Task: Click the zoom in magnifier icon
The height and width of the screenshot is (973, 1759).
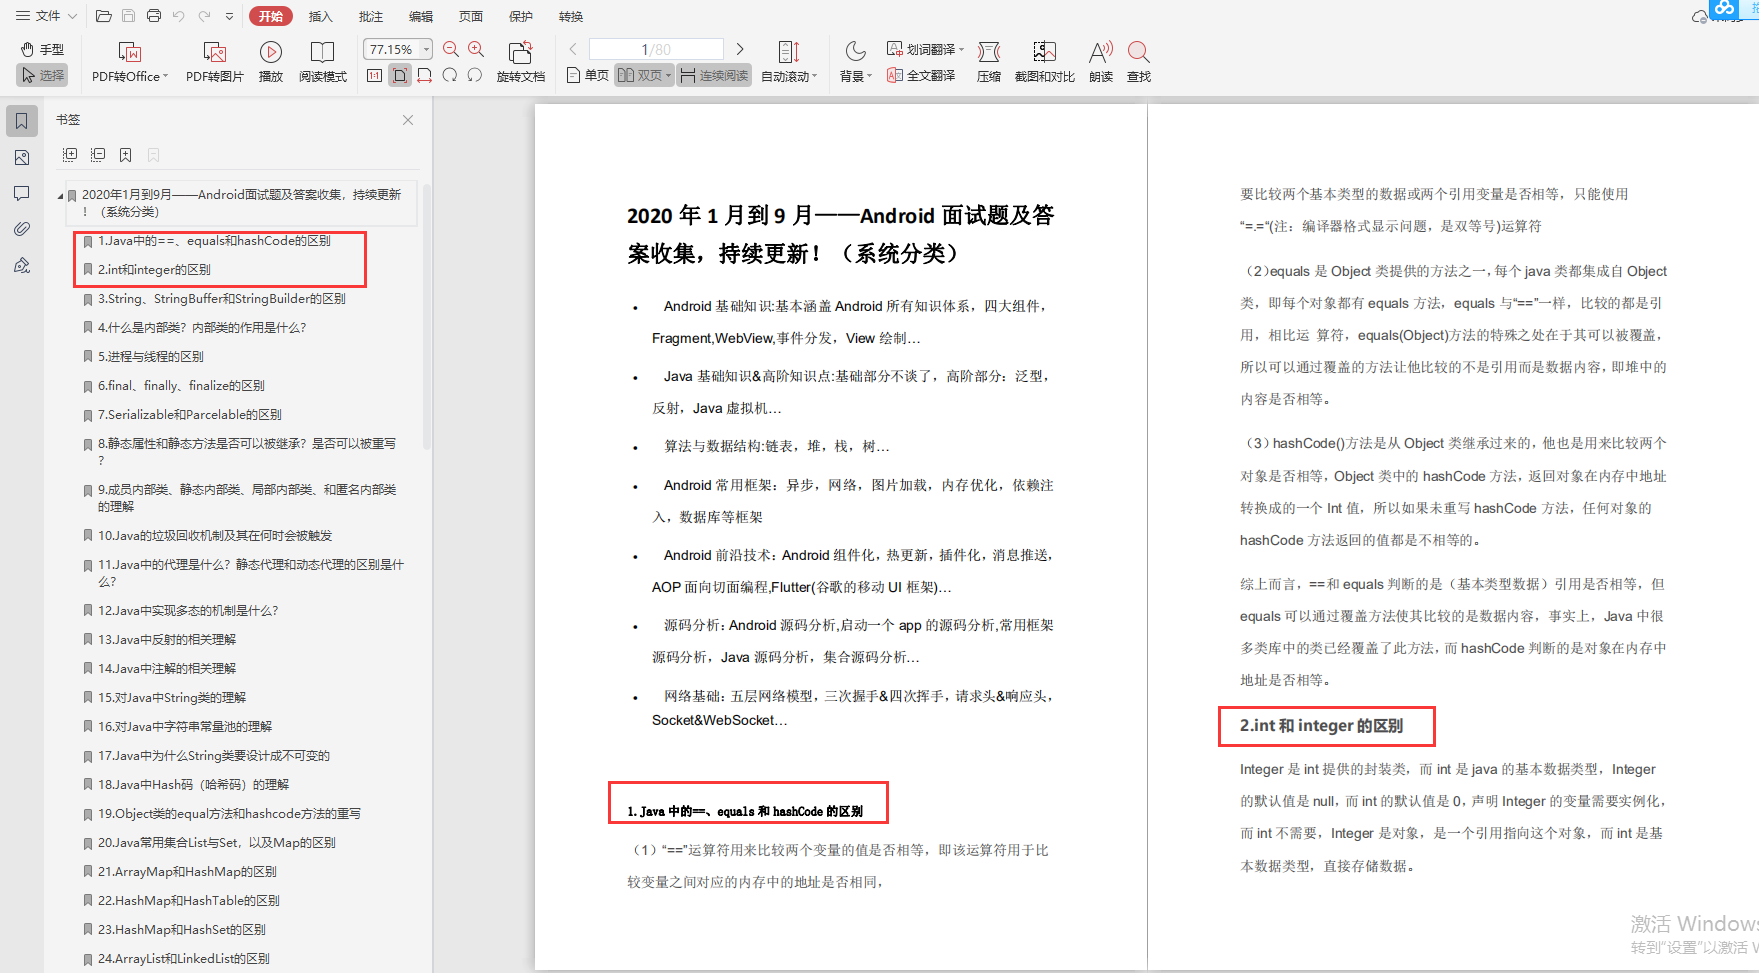Action: click(476, 49)
